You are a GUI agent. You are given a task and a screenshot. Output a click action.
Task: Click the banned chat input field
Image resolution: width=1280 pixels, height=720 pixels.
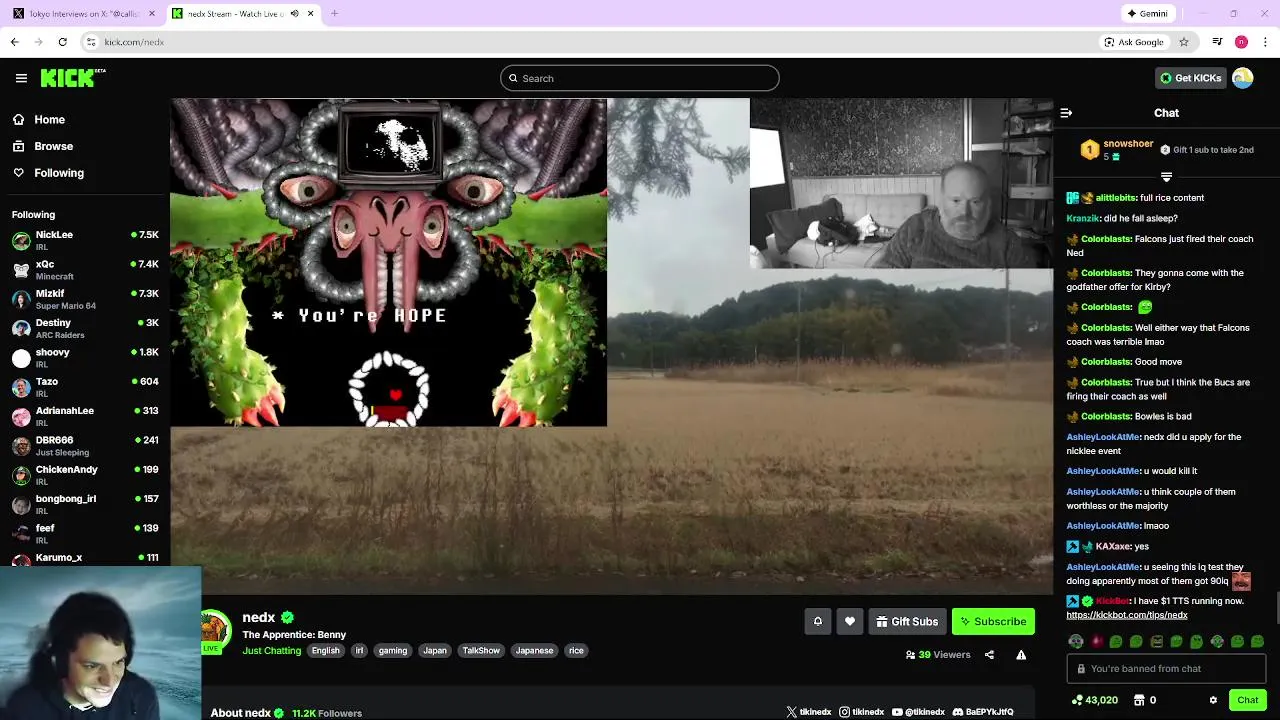[x=1166, y=668]
